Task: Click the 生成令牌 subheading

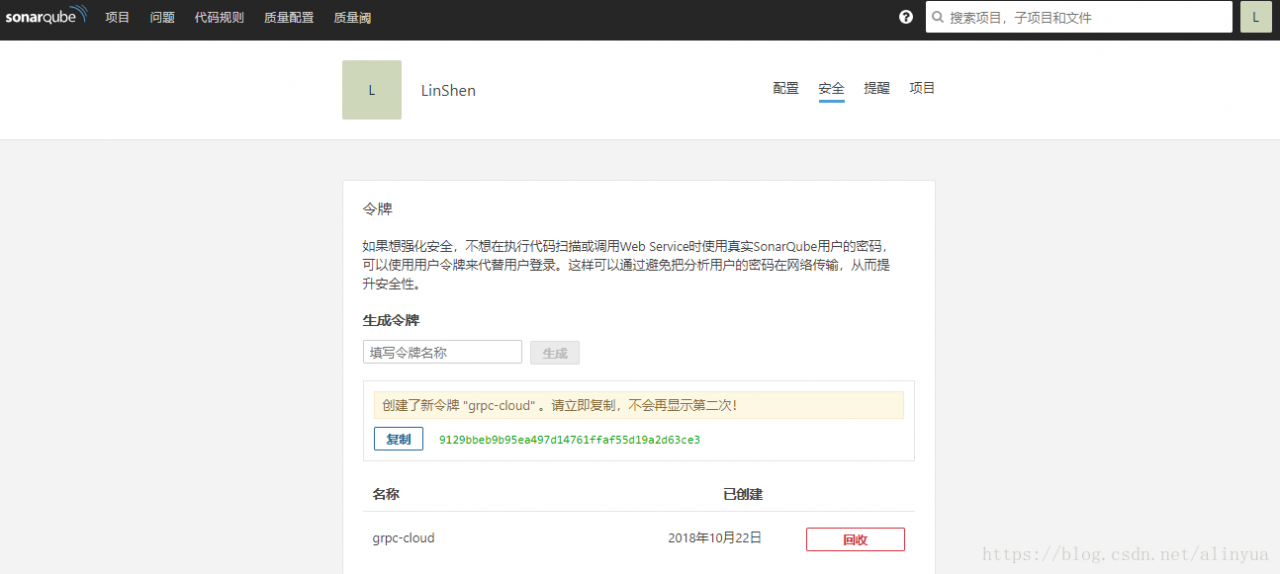Action: pos(391,320)
